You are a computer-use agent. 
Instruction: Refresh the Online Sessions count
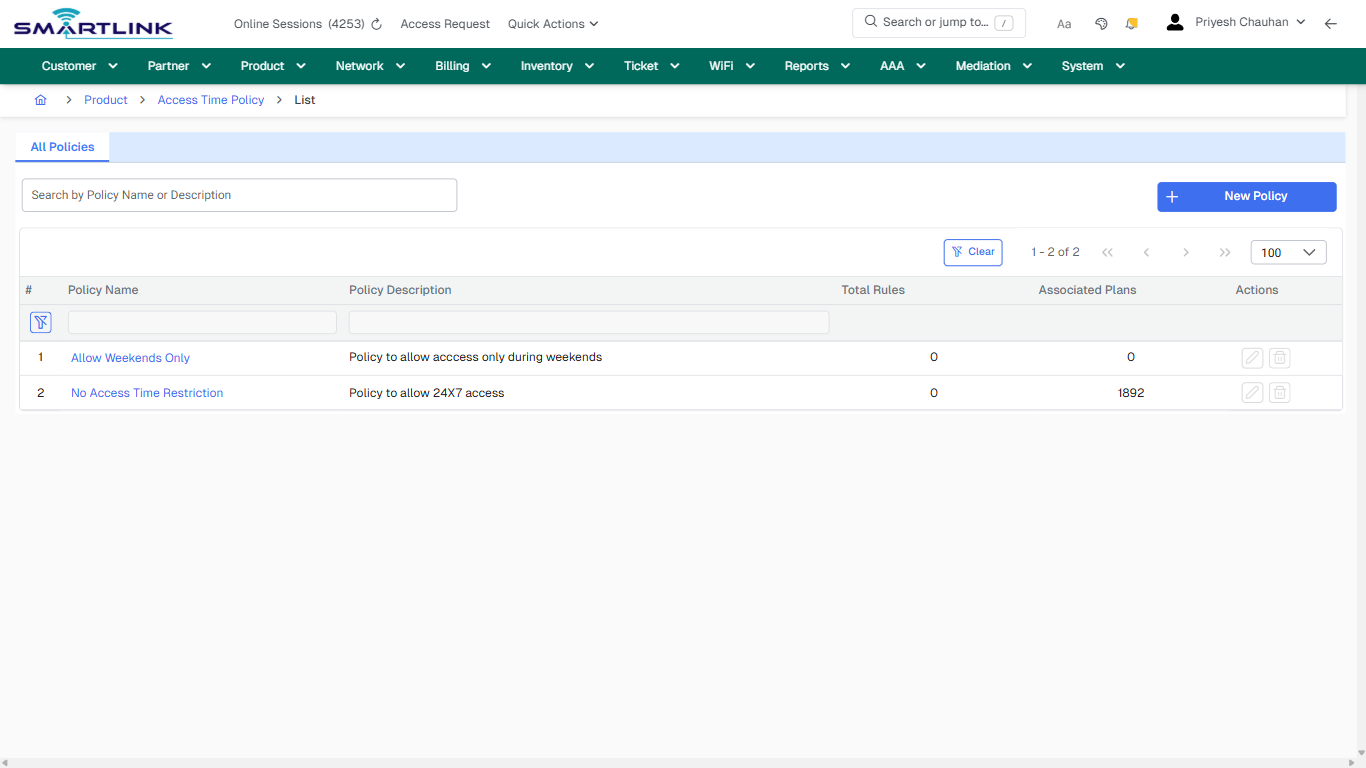click(375, 23)
